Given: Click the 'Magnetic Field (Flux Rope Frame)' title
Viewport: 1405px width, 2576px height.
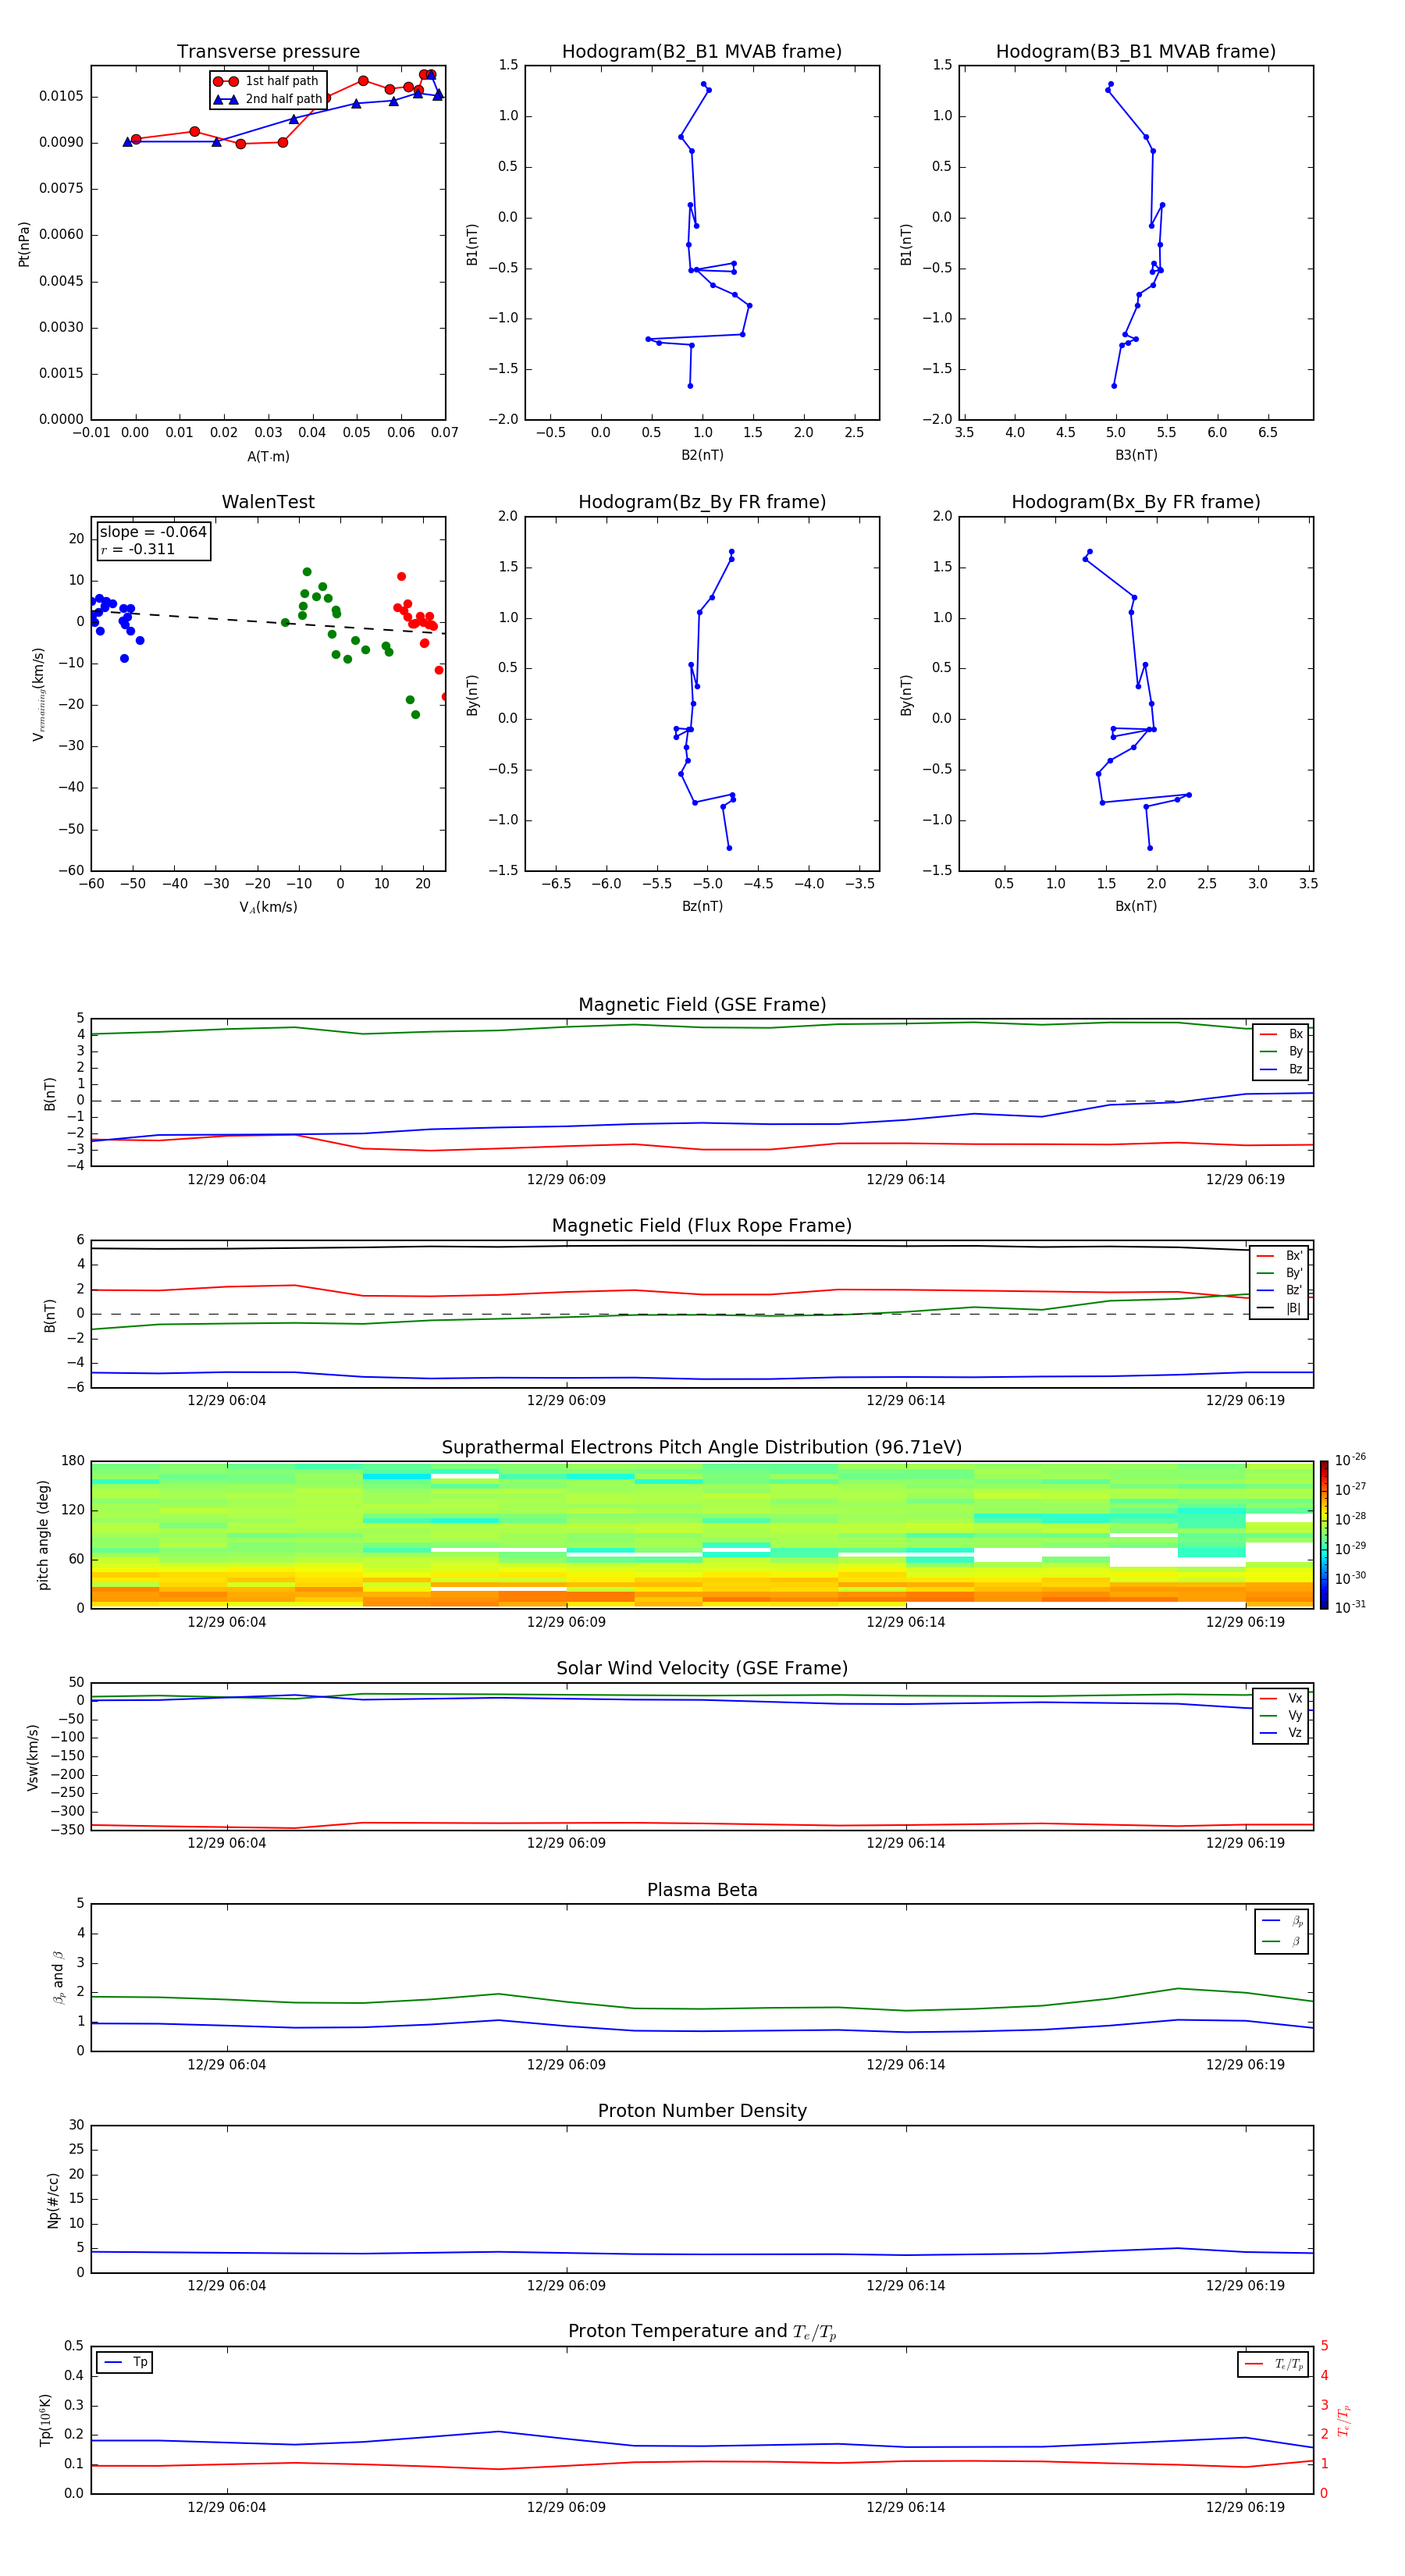Looking at the screenshot, I should [702, 1226].
